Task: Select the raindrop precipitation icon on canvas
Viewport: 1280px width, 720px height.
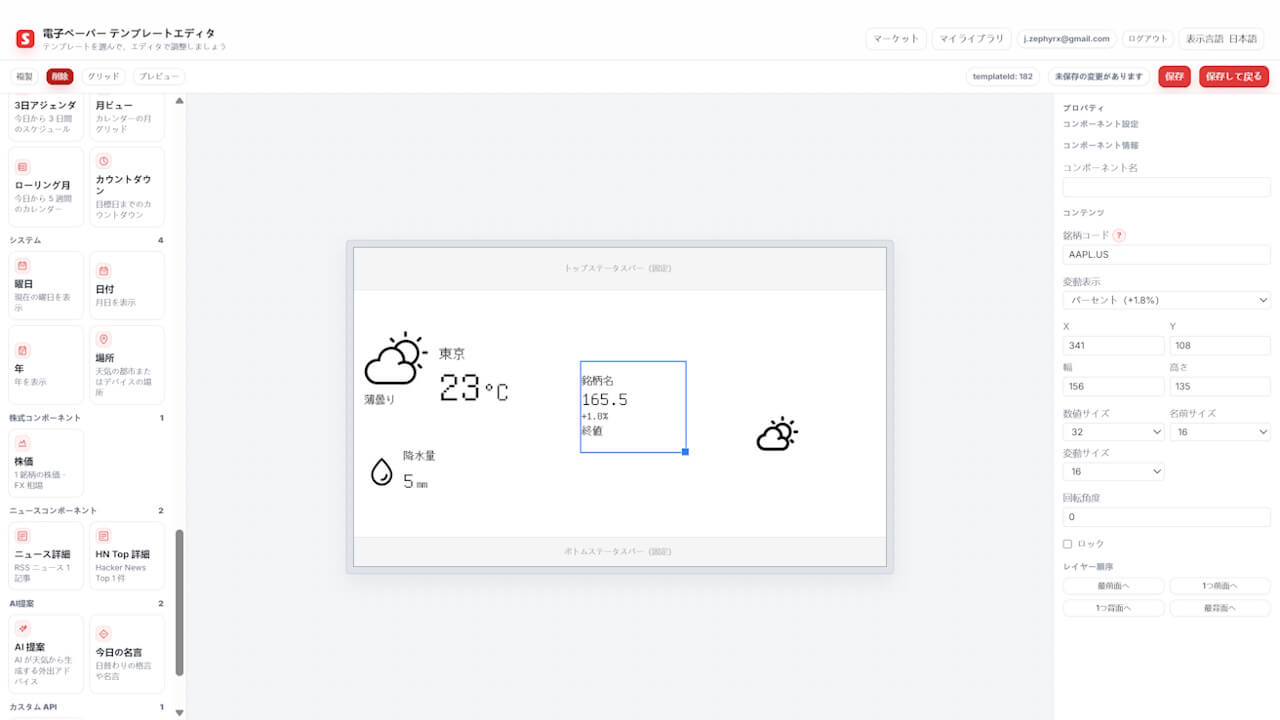Action: click(x=381, y=471)
